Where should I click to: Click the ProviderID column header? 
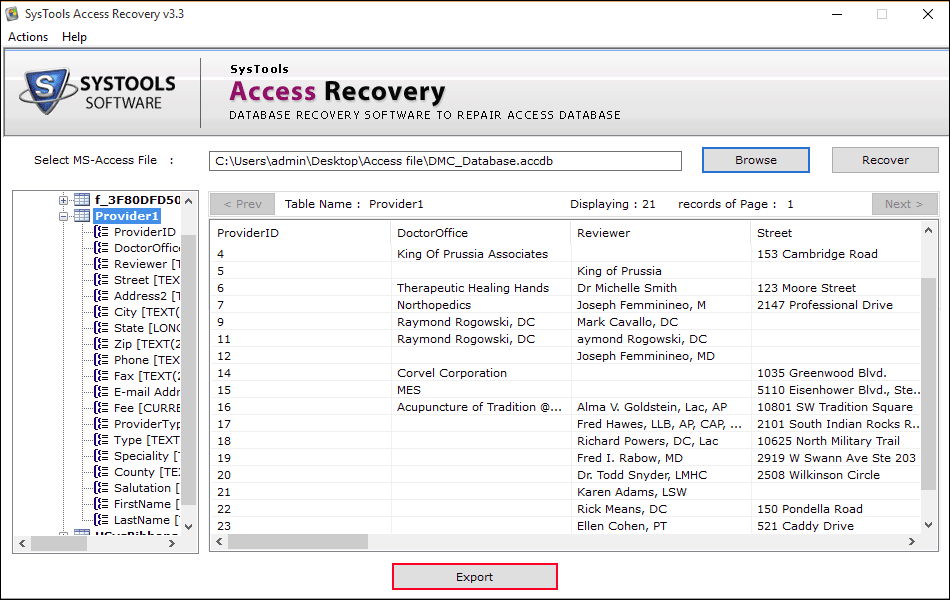click(x=301, y=233)
